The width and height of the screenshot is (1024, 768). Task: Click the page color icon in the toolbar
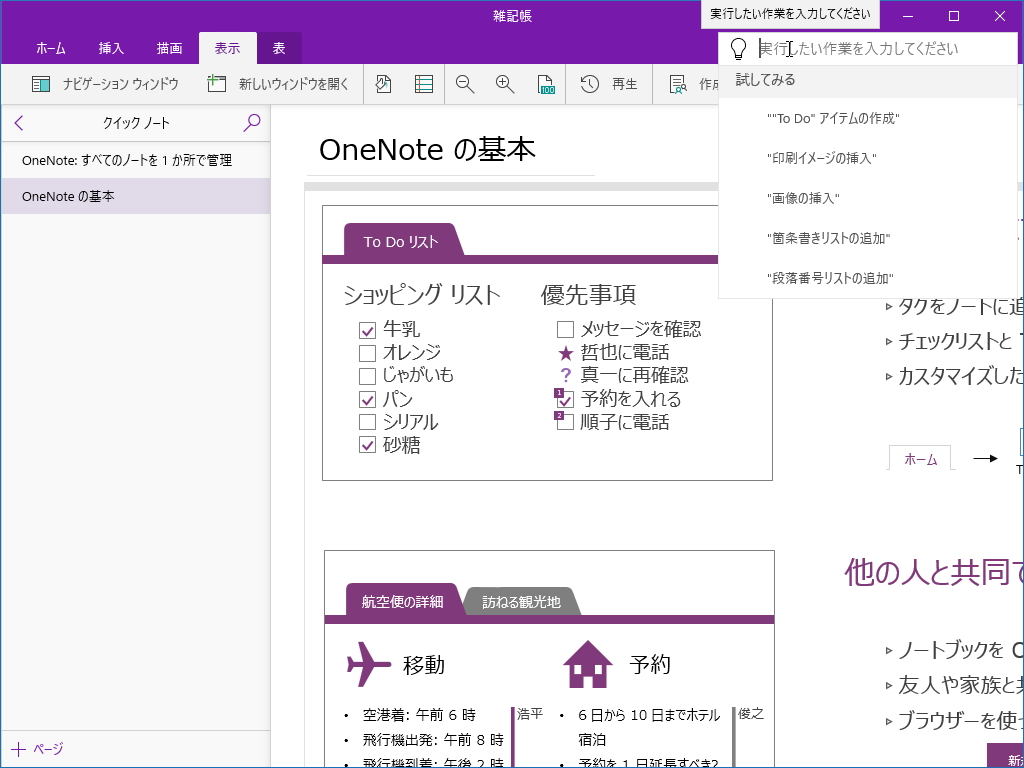click(x=384, y=84)
